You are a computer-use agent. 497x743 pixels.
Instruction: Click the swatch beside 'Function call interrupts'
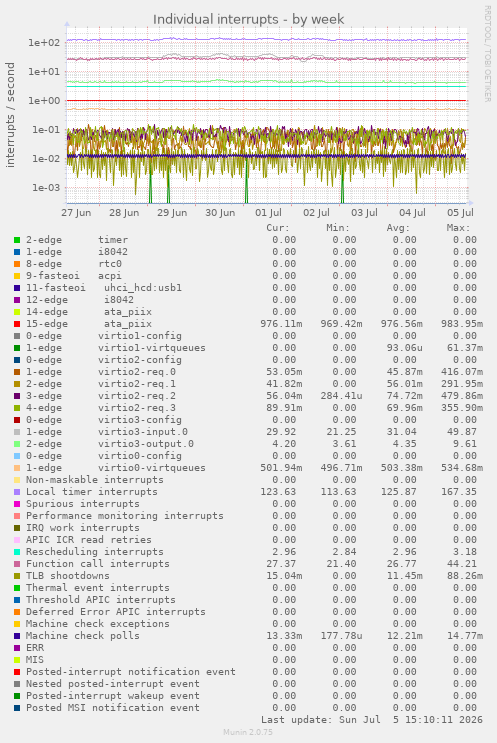click(17, 564)
